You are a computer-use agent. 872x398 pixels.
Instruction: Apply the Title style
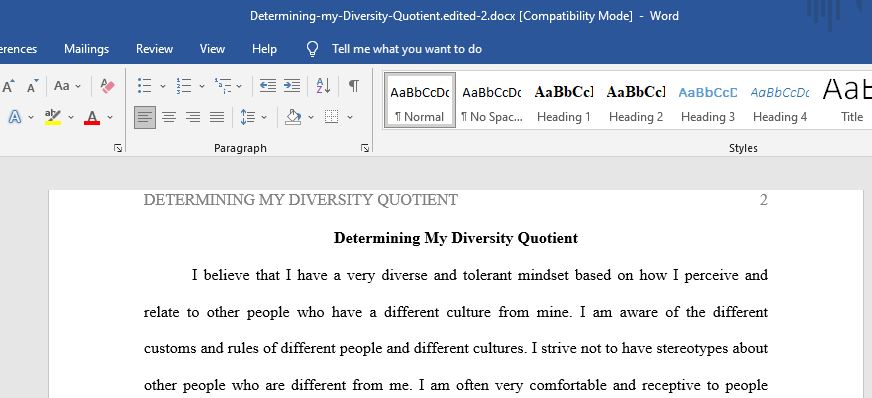(846, 100)
